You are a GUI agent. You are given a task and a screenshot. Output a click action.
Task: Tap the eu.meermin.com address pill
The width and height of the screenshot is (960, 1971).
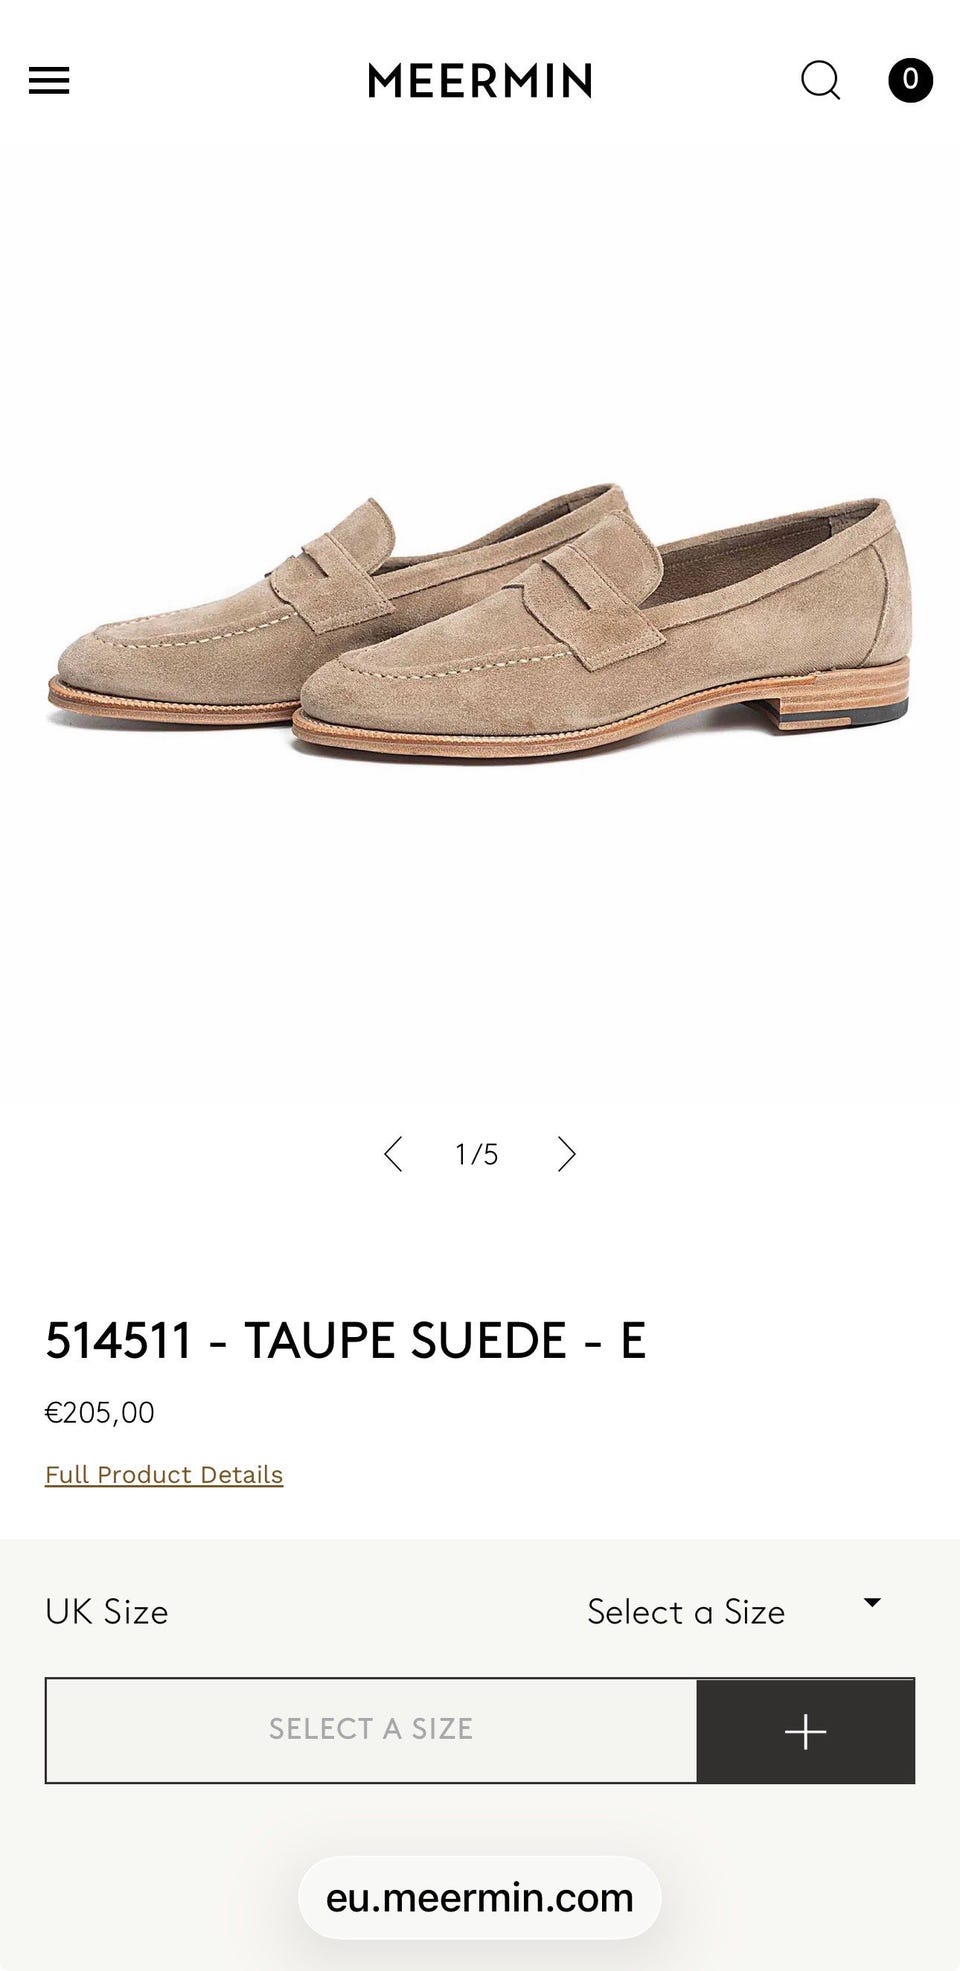click(x=480, y=1897)
